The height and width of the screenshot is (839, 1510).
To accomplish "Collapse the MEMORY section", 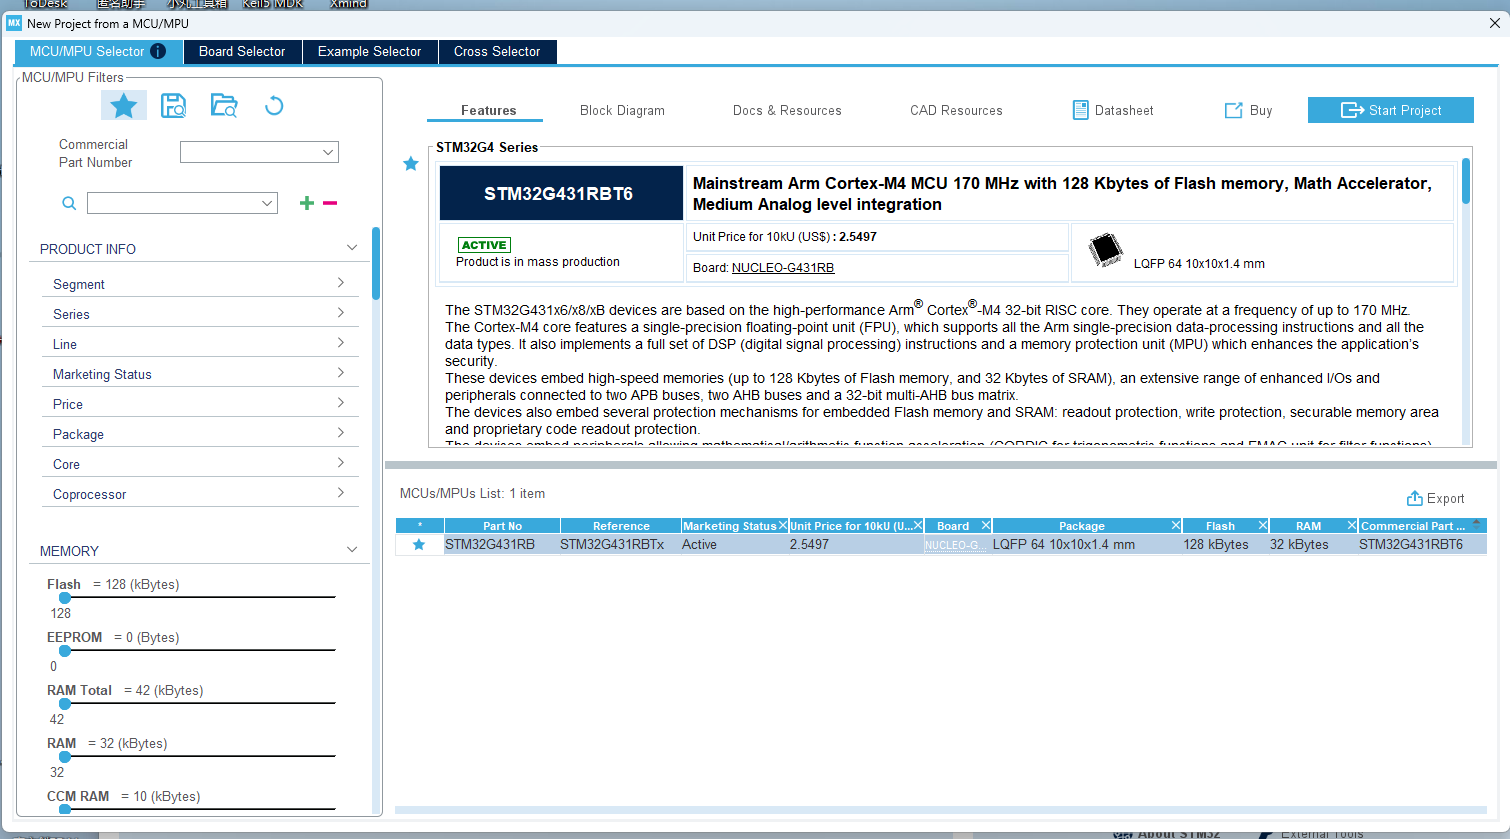I will coord(352,550).
